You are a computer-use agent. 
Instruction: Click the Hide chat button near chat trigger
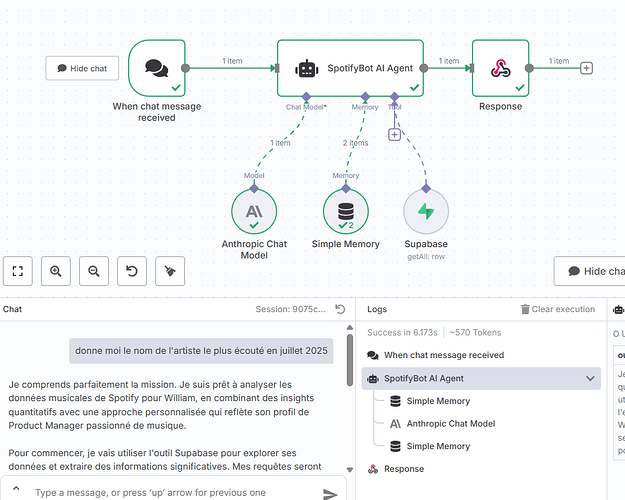[82, 68]
